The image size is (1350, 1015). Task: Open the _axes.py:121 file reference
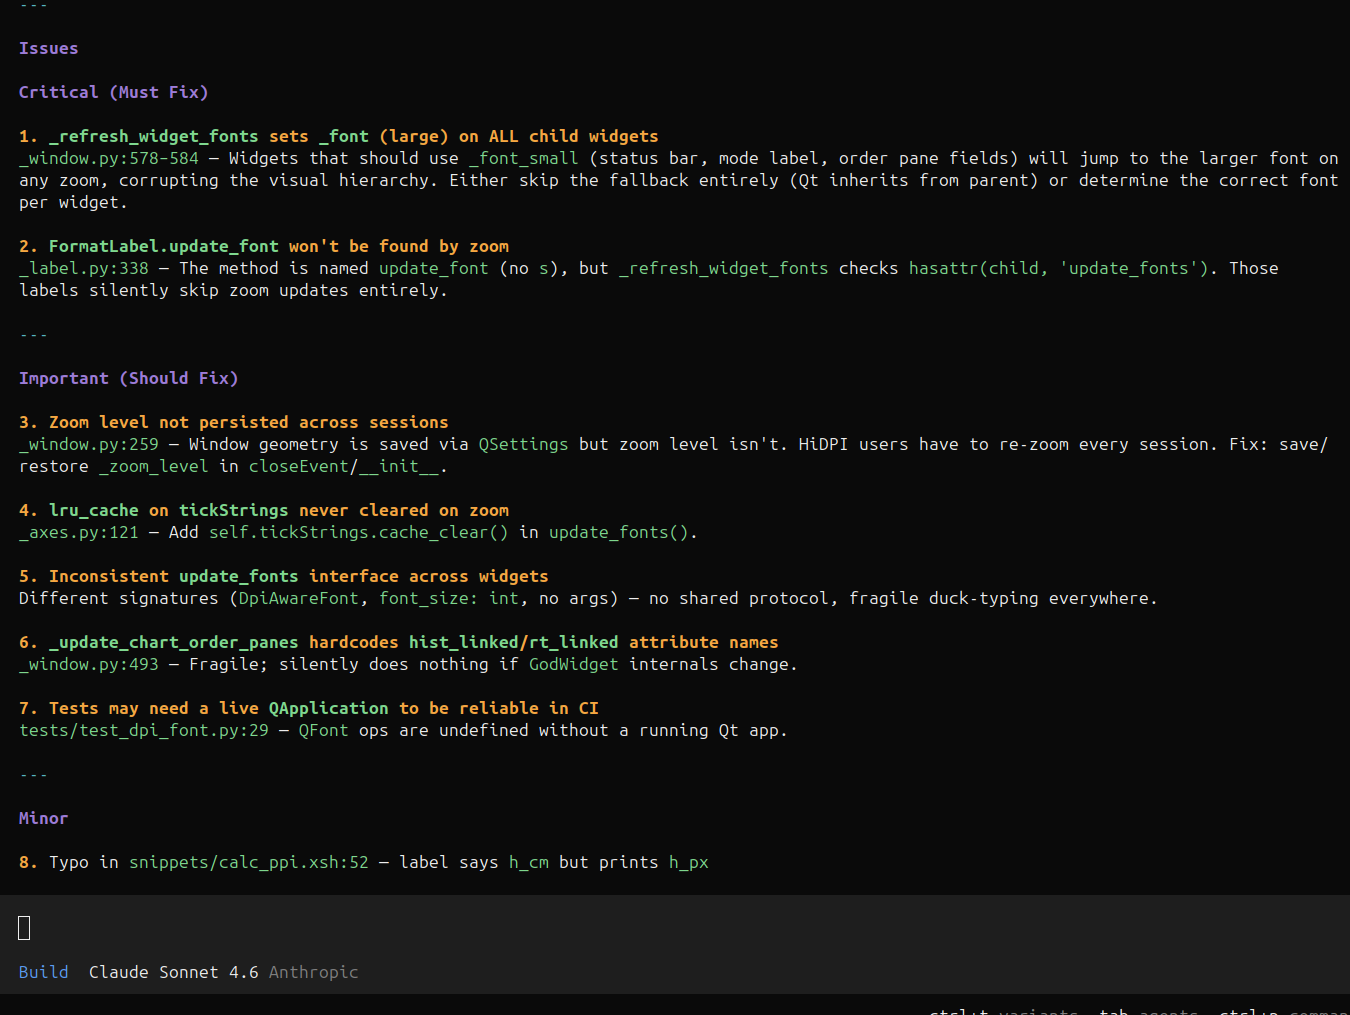[79, 532]
